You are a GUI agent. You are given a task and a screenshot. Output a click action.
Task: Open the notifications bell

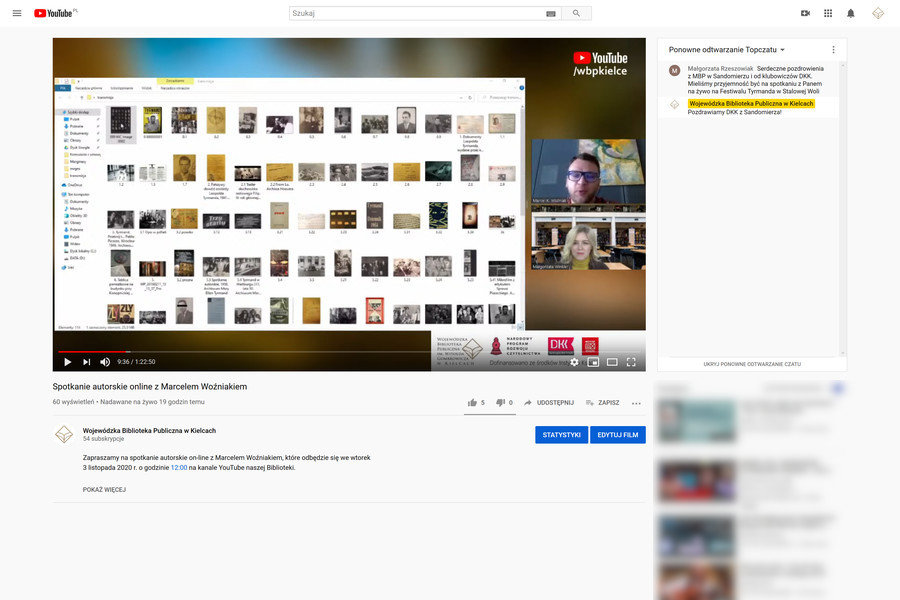tap(851, 13)
